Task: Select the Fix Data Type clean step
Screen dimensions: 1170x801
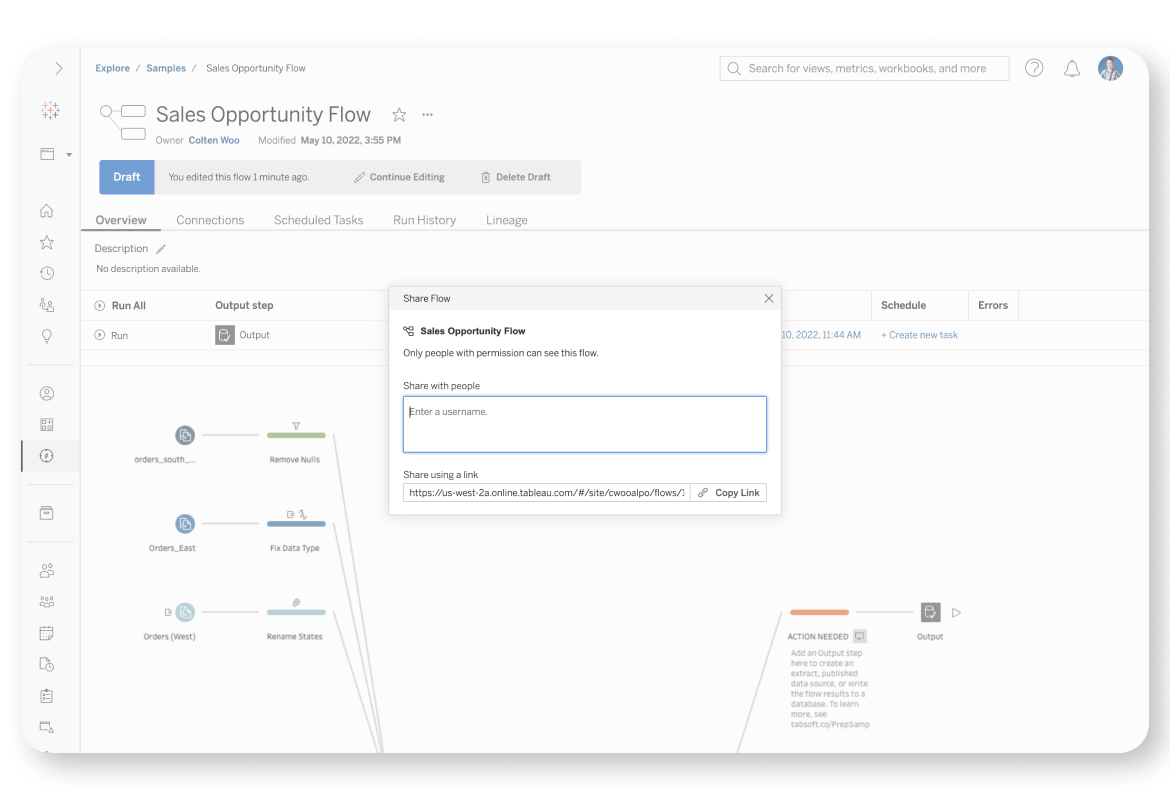Action: [x=296, y=523]
